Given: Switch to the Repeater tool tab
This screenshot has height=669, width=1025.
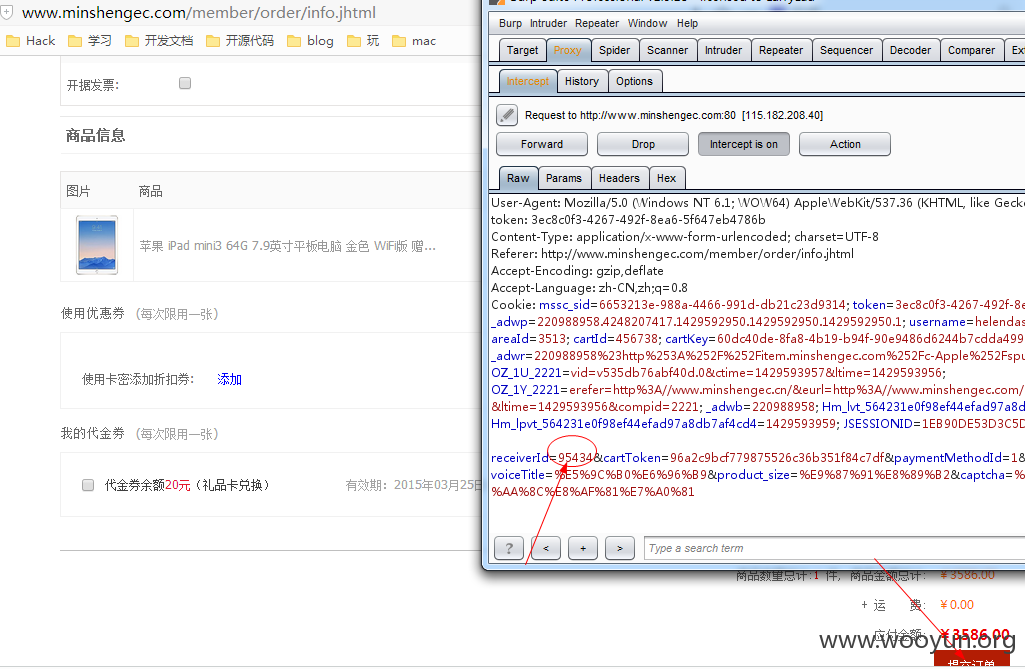Looking at the screenshot, I should pos(781,50).
